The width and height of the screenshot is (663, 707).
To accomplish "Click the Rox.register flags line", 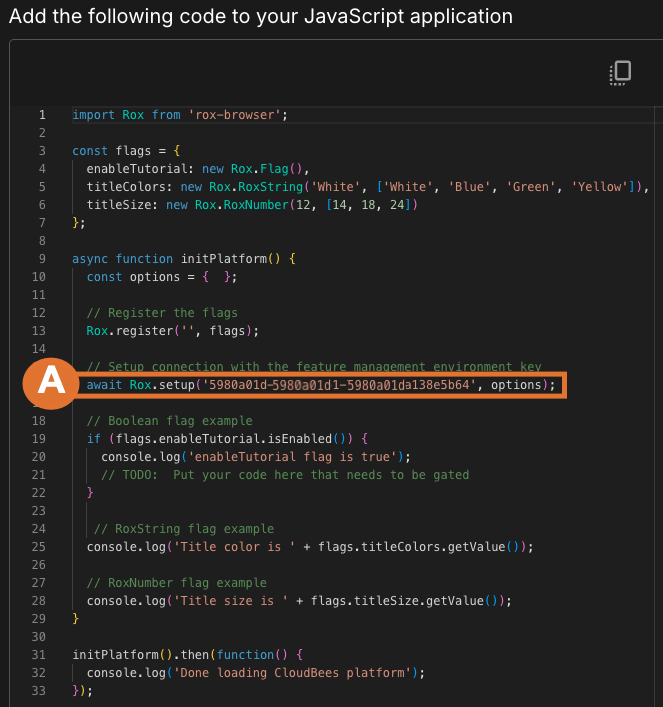I will (172, 331).
